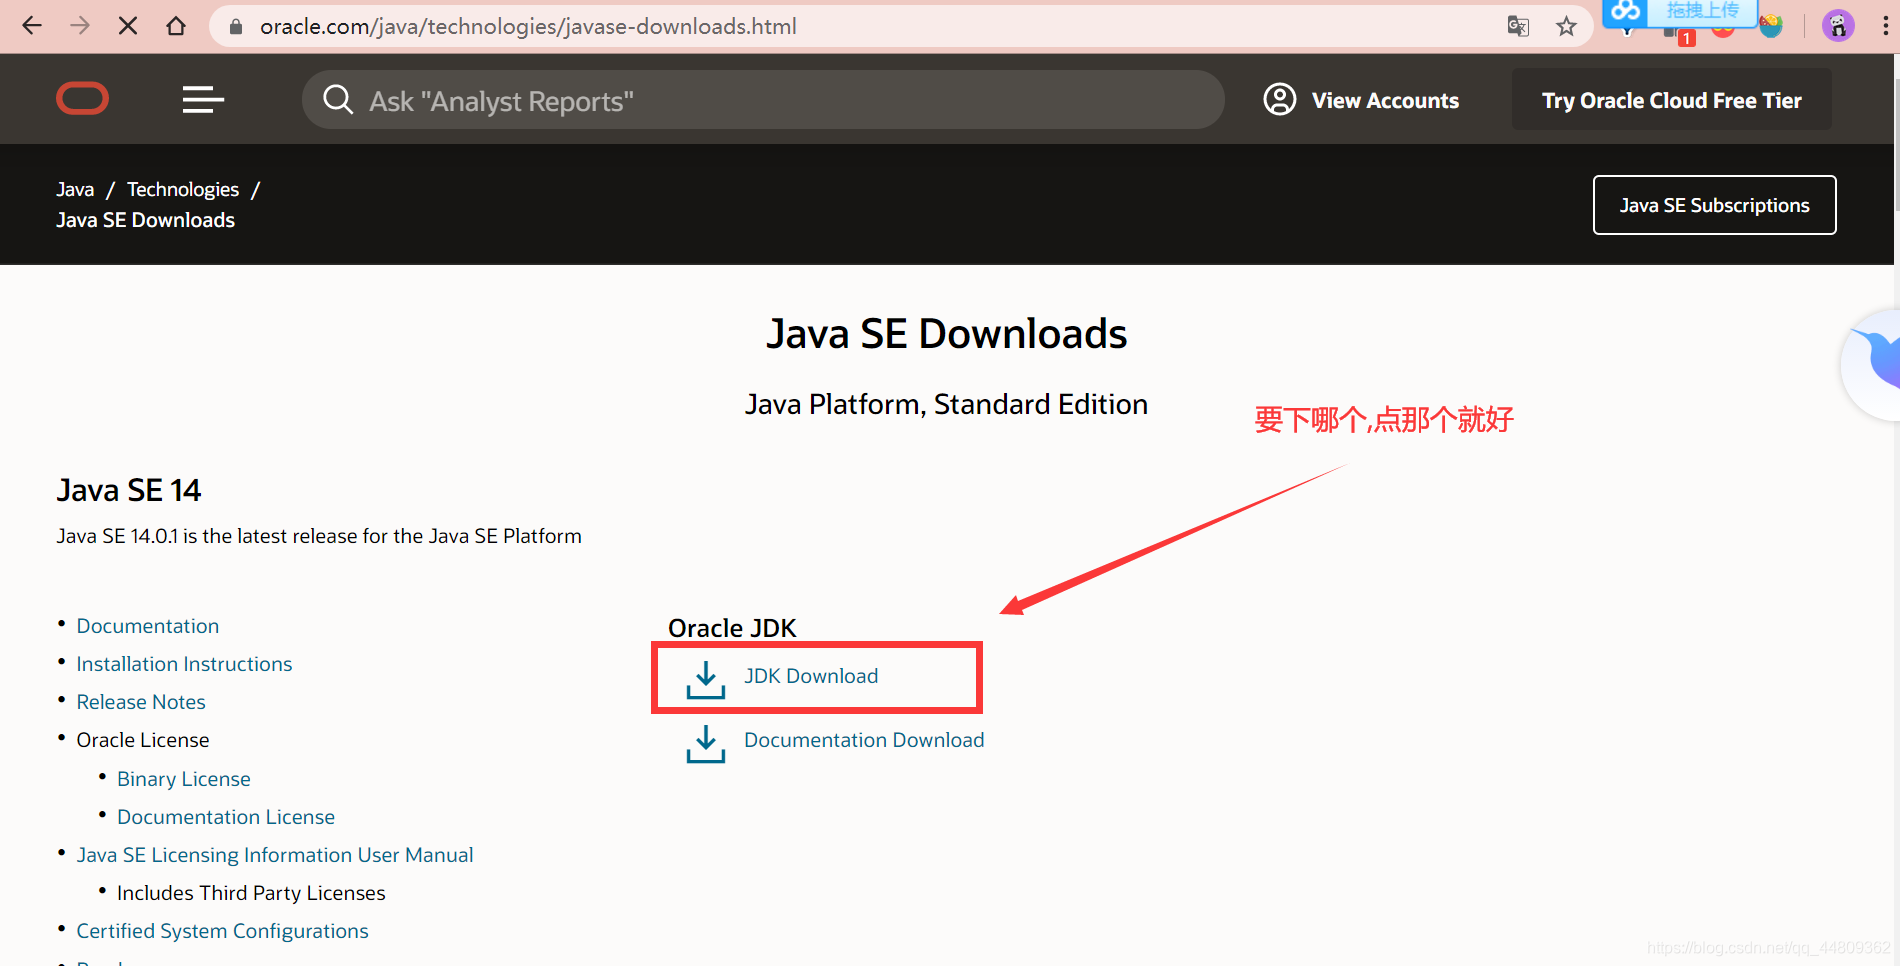This screenshot has width=1900, height=966.
Task: Click the Documentation Download arrow icon
Action: (706, 744)
